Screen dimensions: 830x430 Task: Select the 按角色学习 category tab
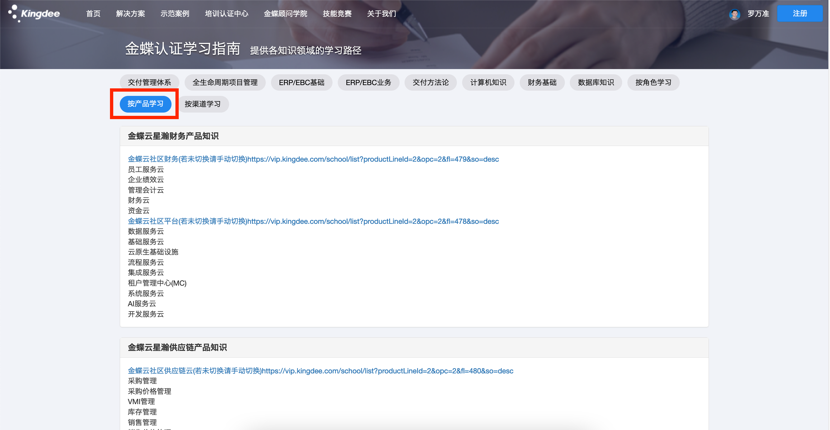[653, 83]
